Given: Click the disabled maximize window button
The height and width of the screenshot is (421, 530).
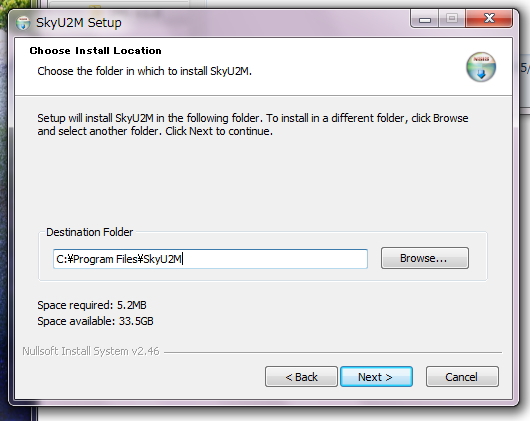Looking at the screenshot, I should pos(452,19).
